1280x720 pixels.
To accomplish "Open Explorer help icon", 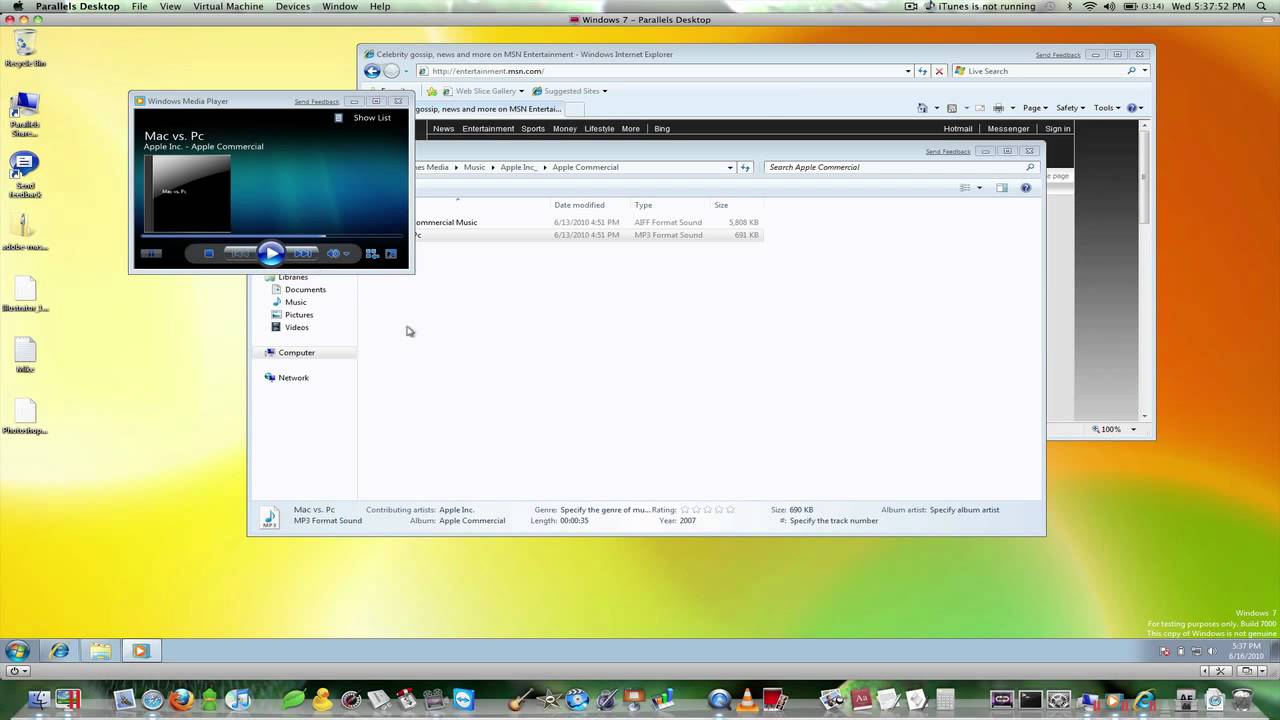I will [x=1025, y=188].
